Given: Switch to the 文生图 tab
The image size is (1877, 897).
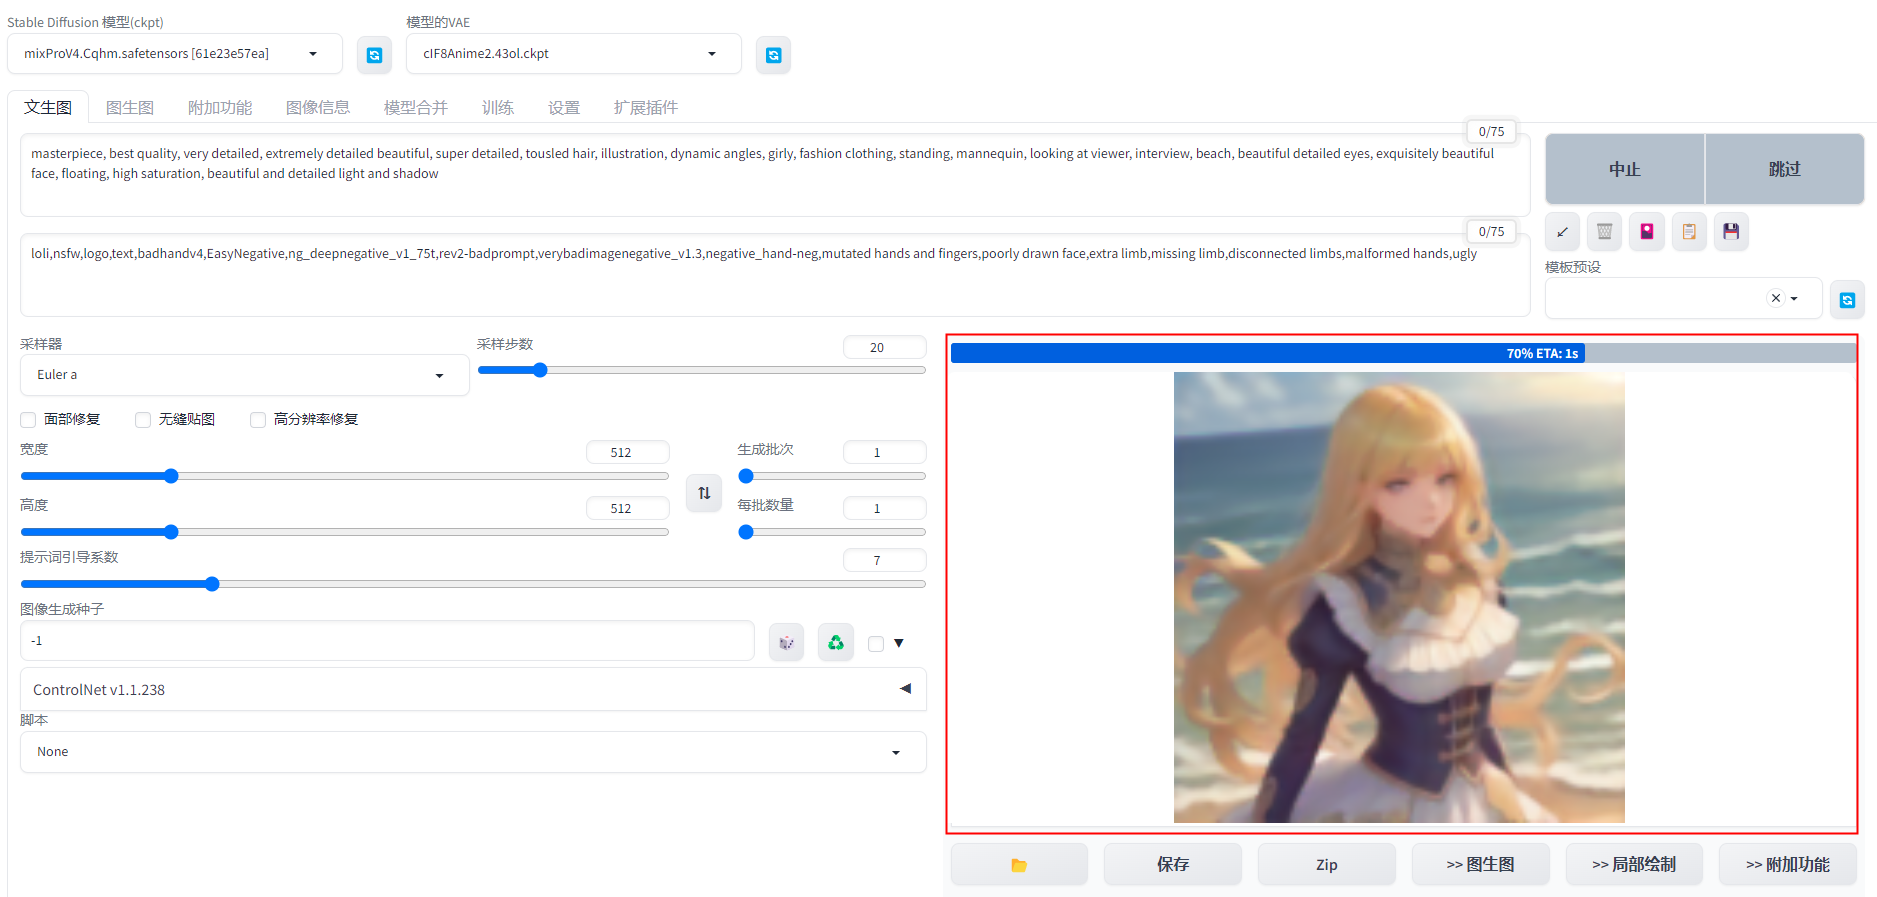Looking at the screenshot, I should tap(48, 107).
